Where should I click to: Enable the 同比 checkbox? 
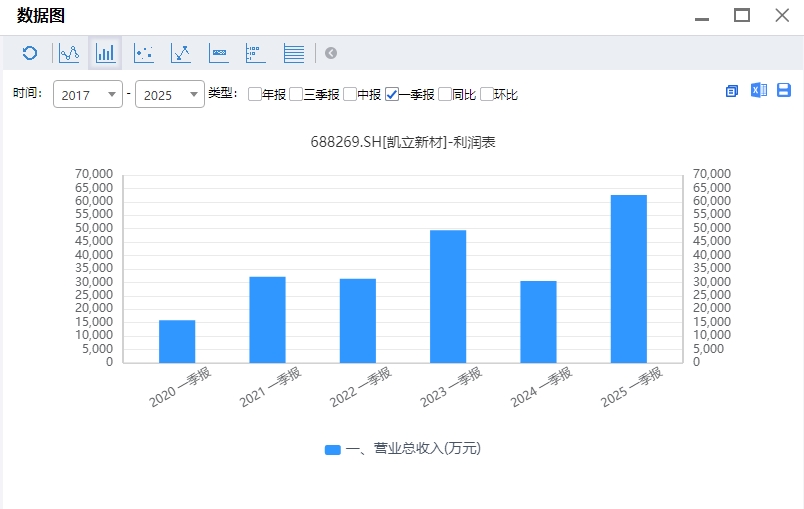445,94
